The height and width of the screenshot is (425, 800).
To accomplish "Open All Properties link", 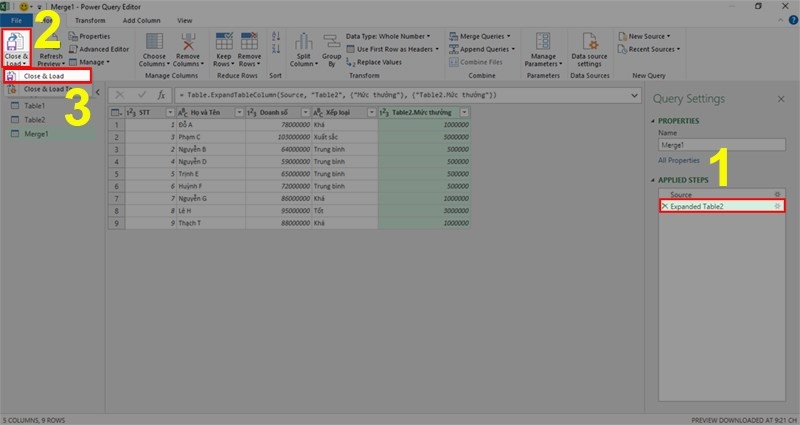I will [x=679, y=160].
